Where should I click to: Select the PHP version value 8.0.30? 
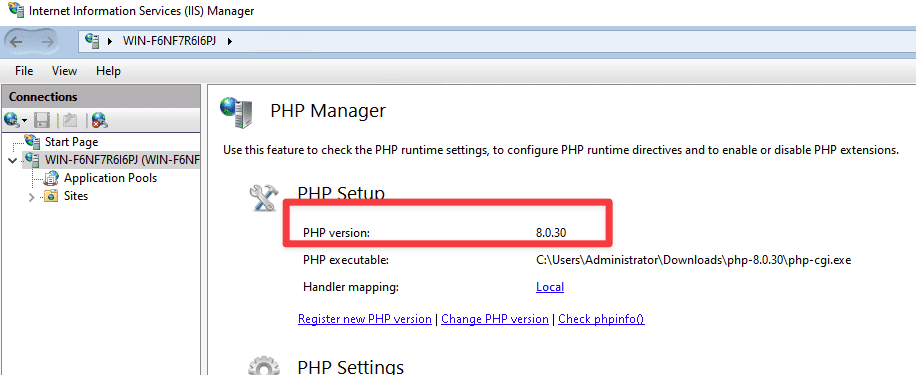[551, 232]
